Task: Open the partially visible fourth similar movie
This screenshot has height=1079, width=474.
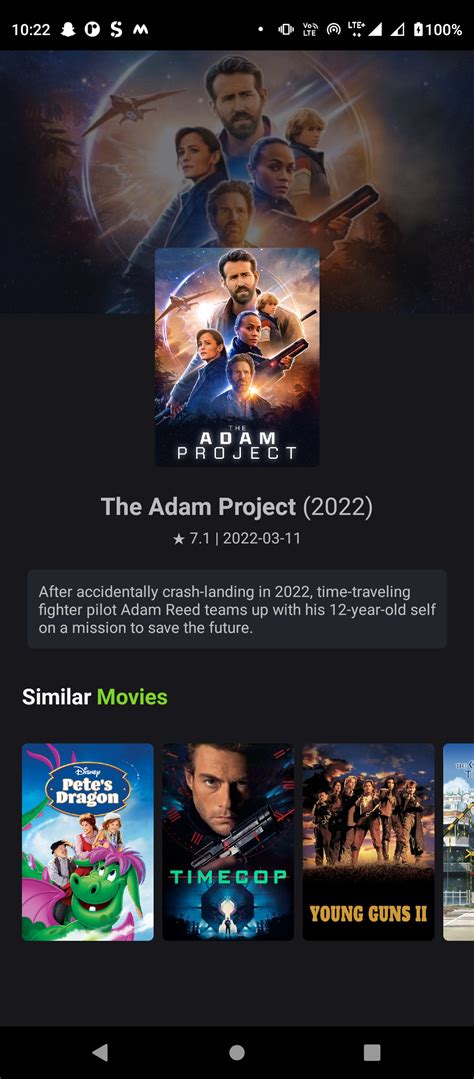Action: 458,842
